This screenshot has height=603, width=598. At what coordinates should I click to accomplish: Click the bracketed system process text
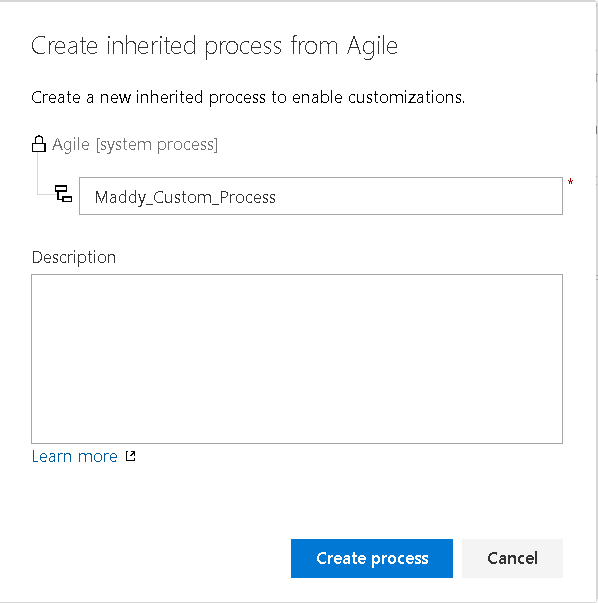tap(157, 145)
